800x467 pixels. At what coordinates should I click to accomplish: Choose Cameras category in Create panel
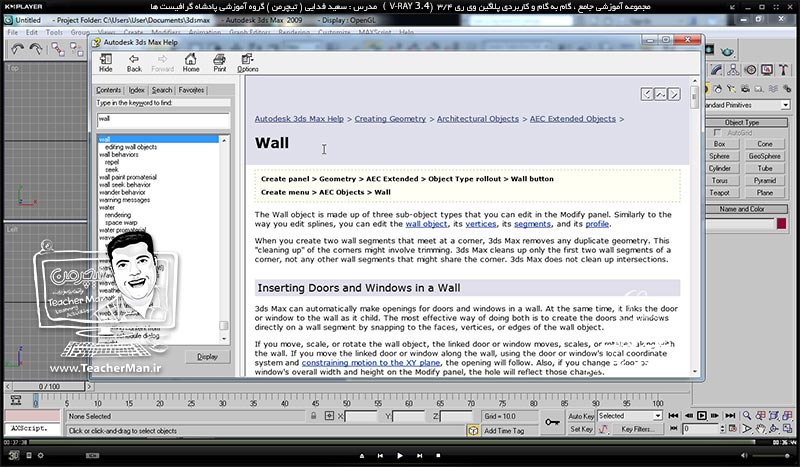[745, 89]
